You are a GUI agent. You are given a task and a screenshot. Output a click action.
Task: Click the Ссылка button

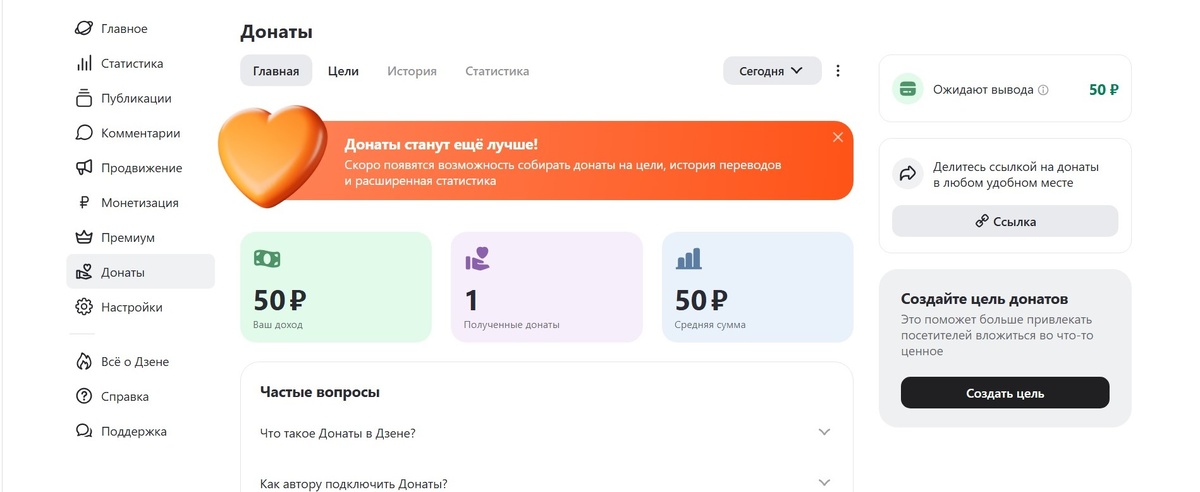click(1005, 221)
